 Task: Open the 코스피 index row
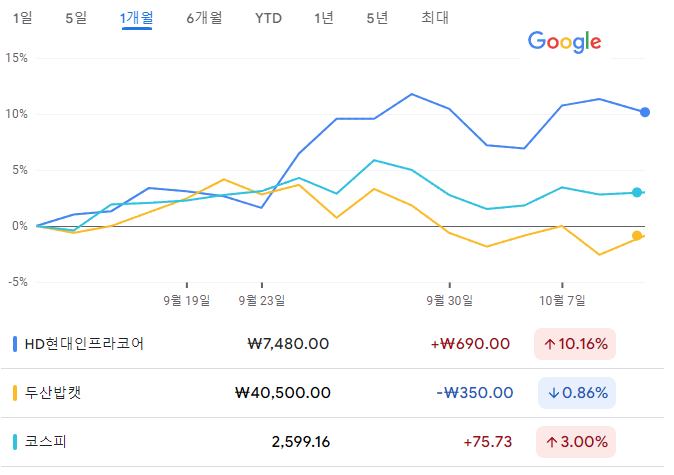click(x=332, y=442)
